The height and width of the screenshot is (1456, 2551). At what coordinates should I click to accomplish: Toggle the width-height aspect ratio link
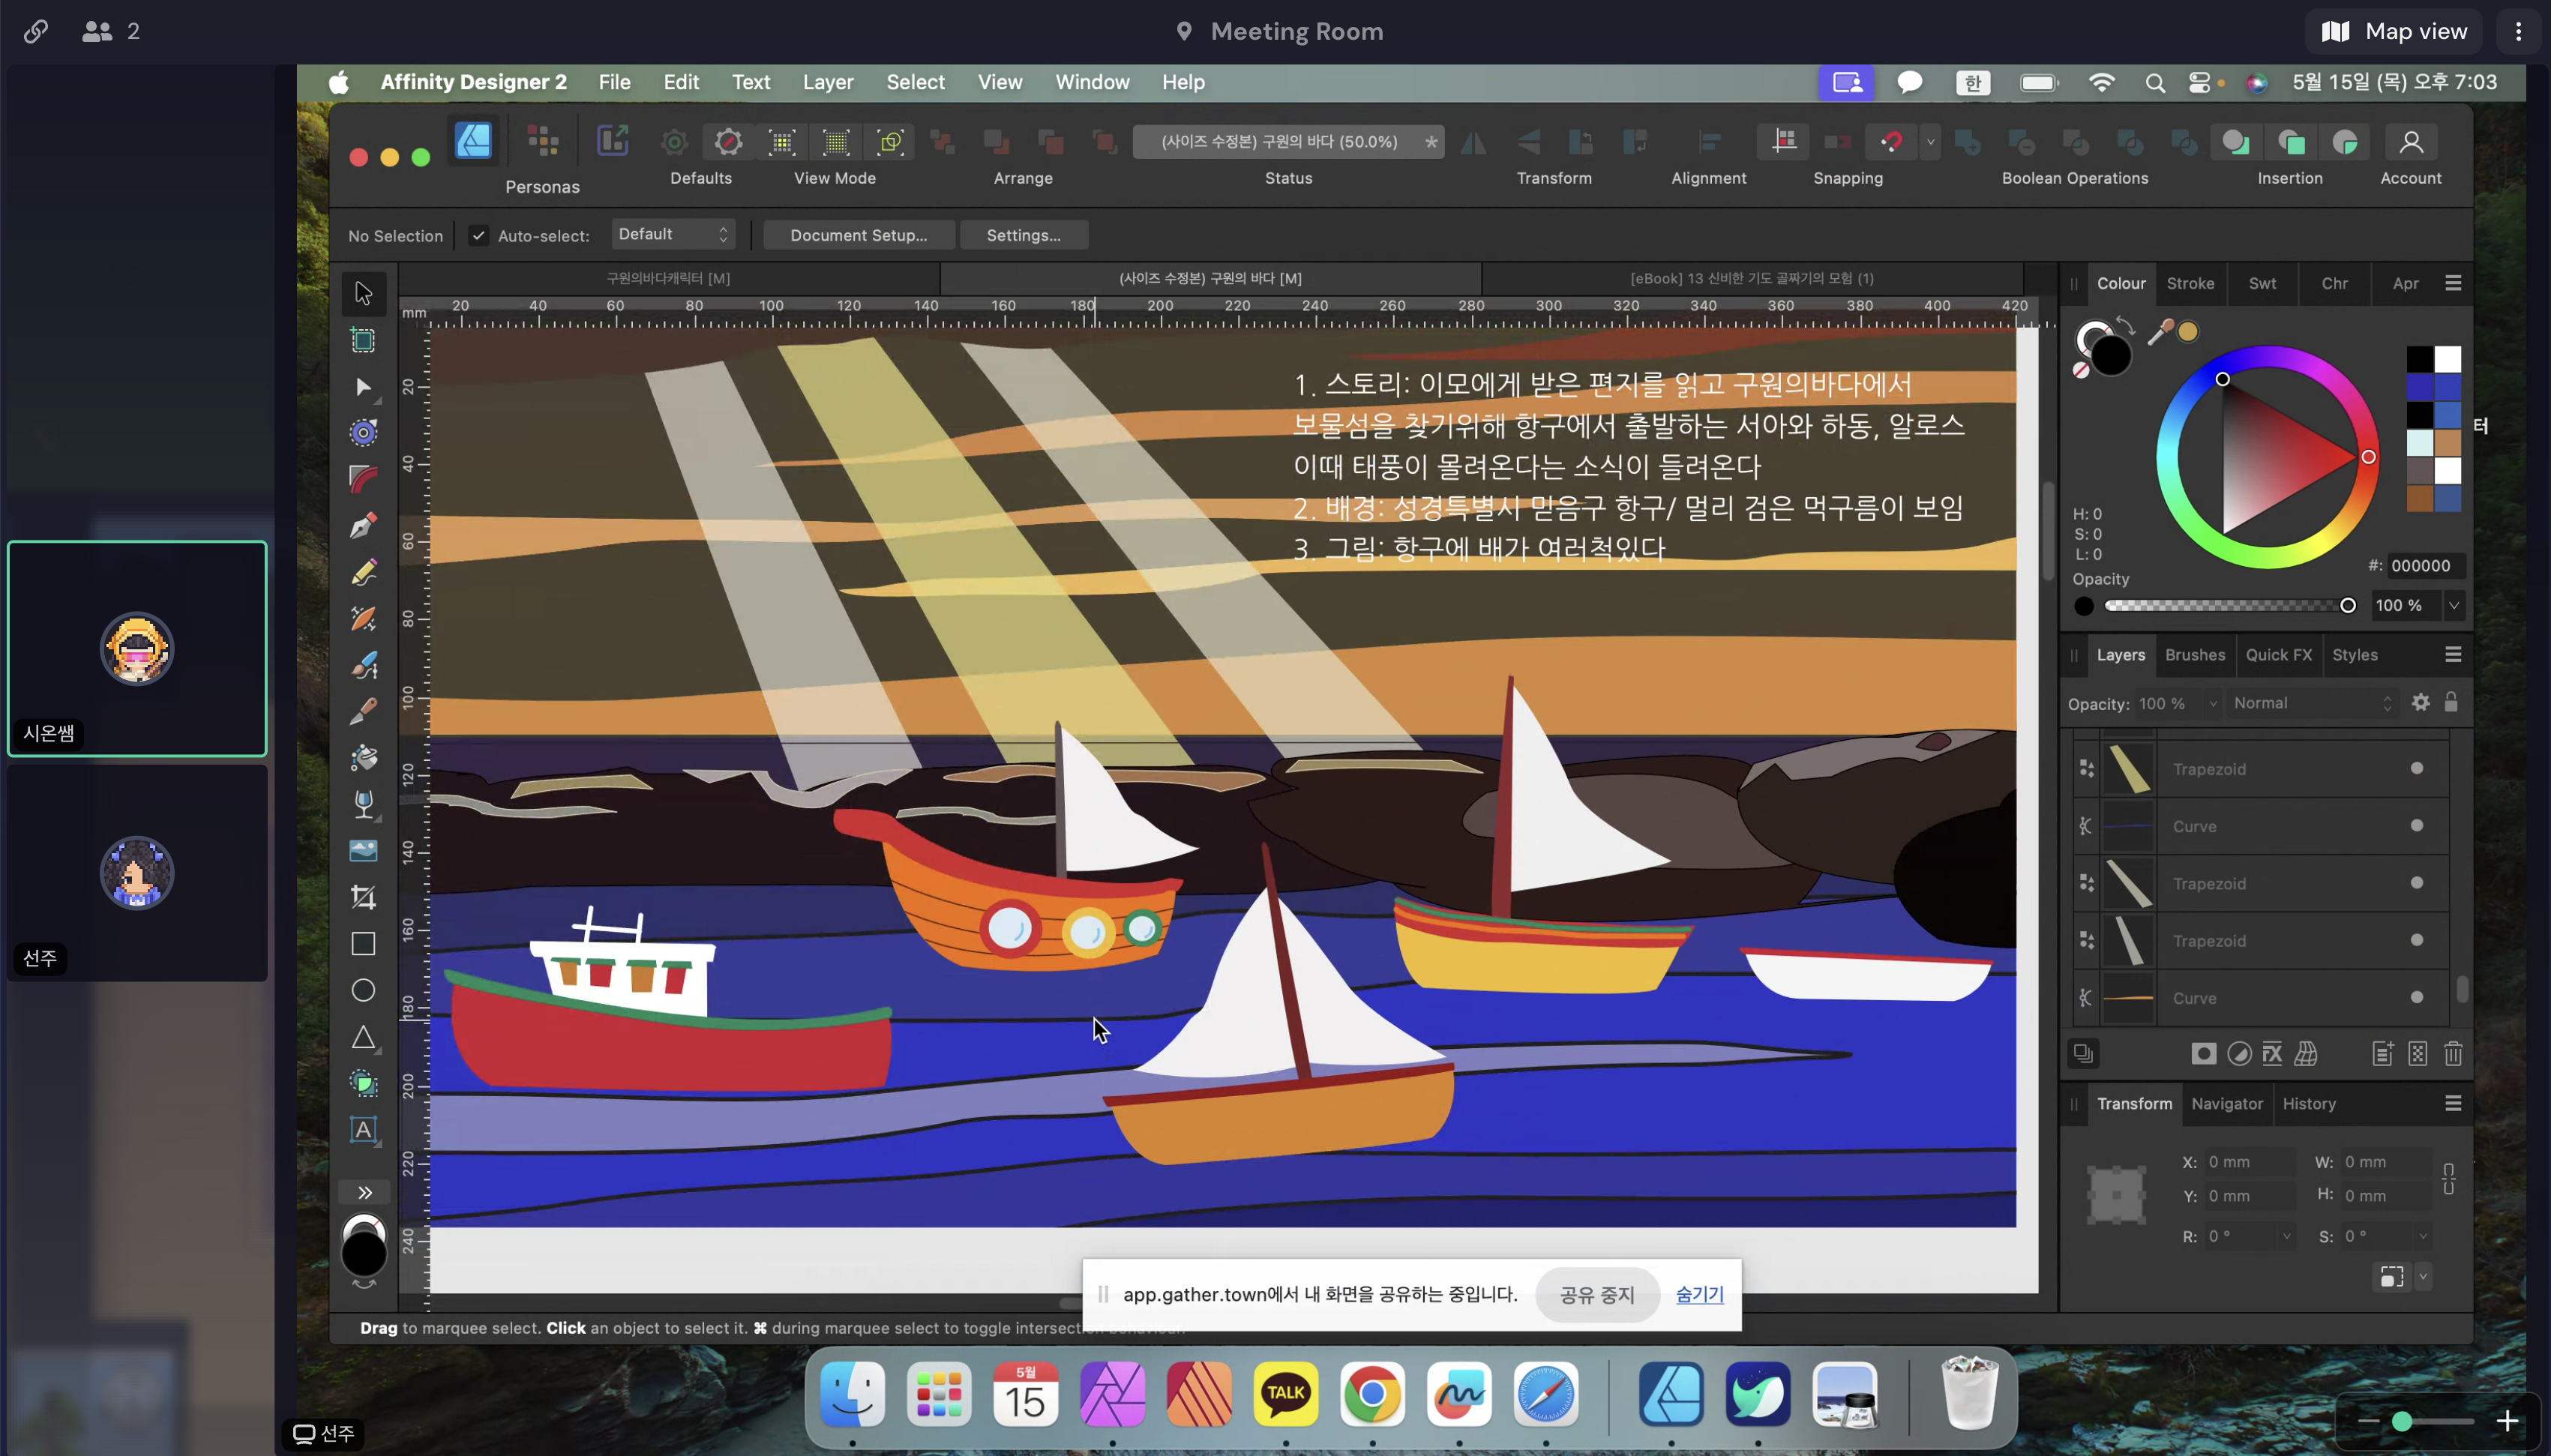point(2448,1178)
